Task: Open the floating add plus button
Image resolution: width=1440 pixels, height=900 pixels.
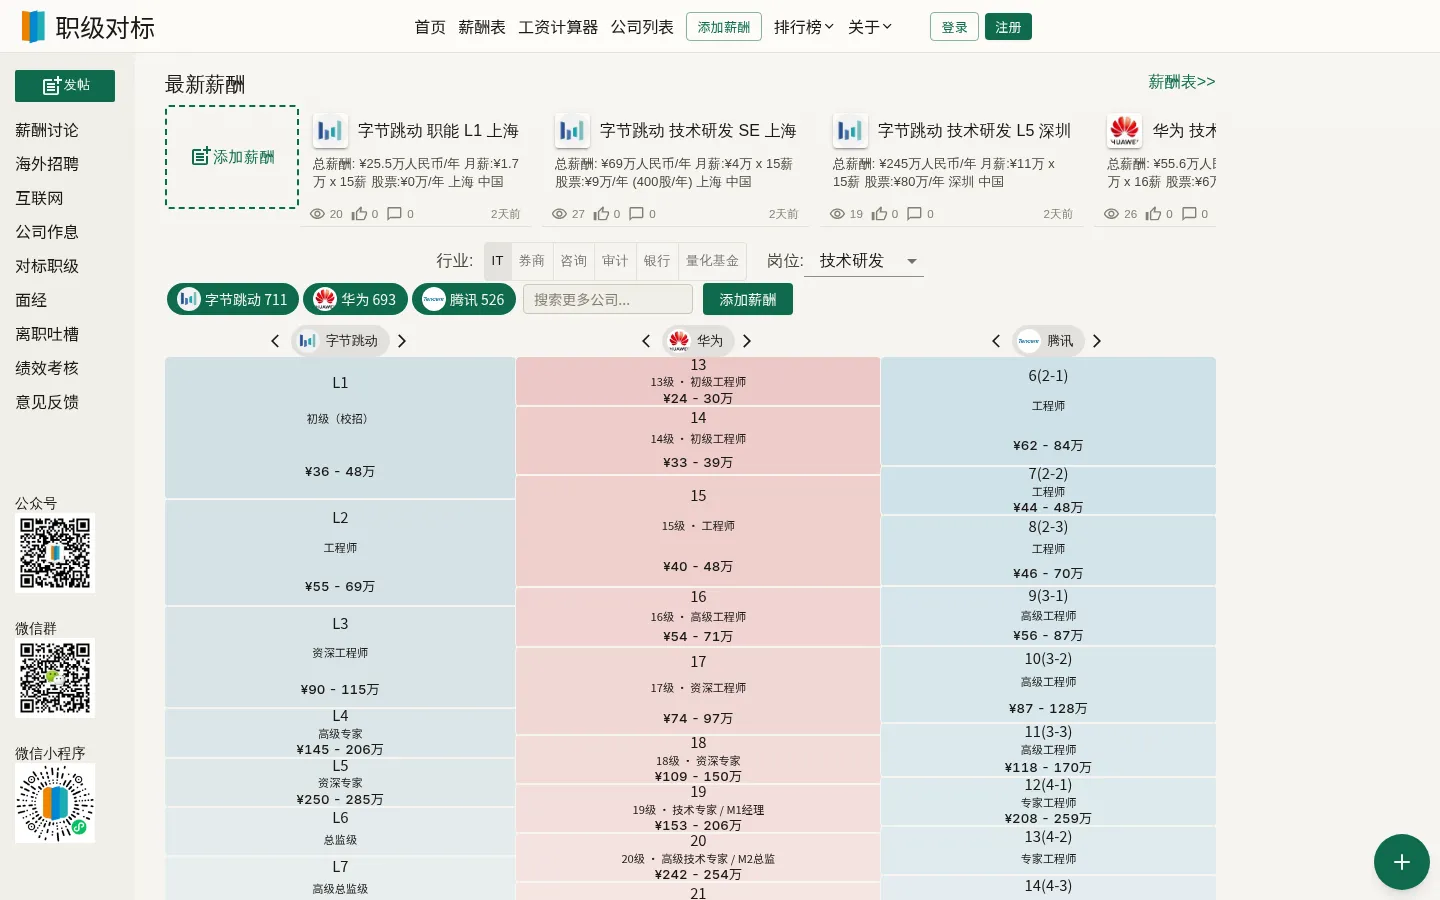Action: 1402,862
